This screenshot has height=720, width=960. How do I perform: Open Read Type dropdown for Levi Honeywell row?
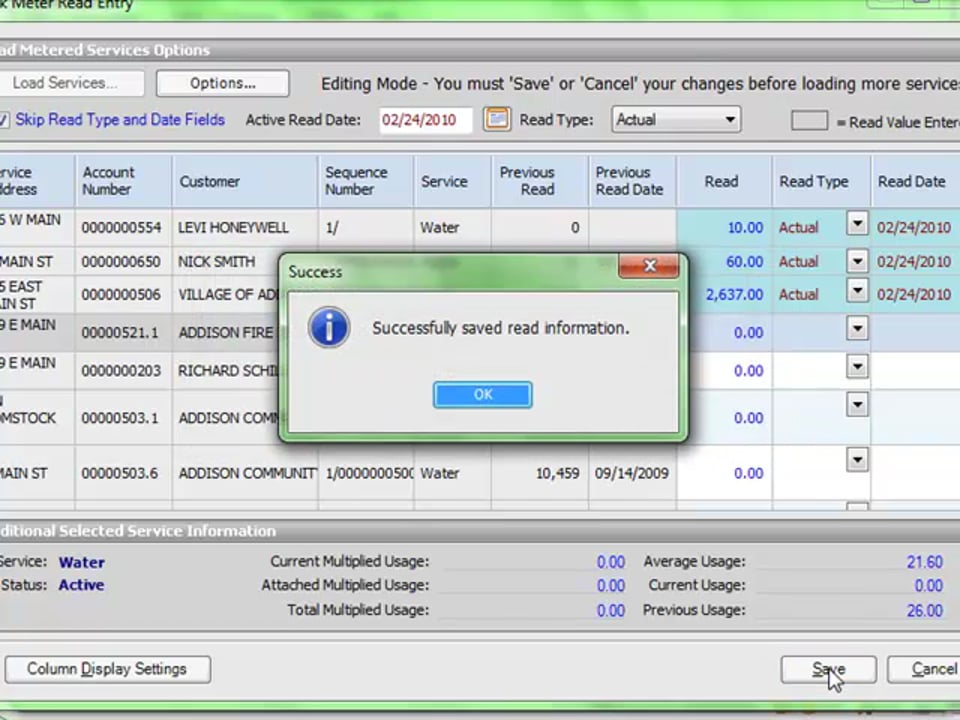coord(857,225)
